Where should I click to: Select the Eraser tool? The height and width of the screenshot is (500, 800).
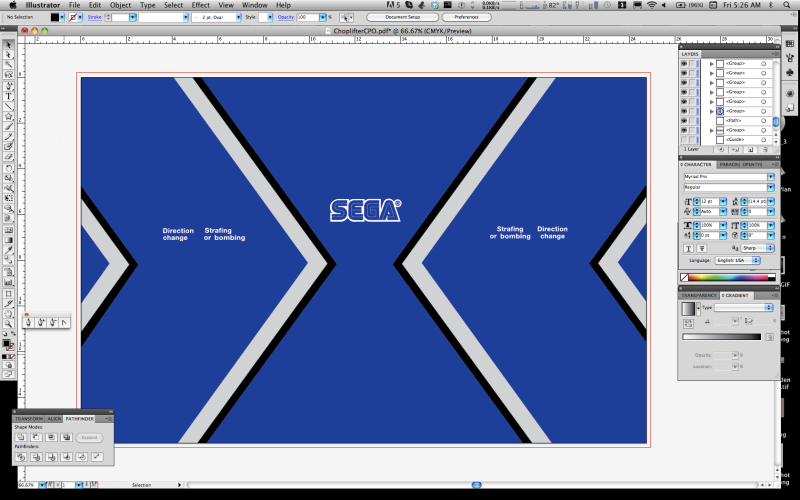pyautogui.click(x=8, y=157)
